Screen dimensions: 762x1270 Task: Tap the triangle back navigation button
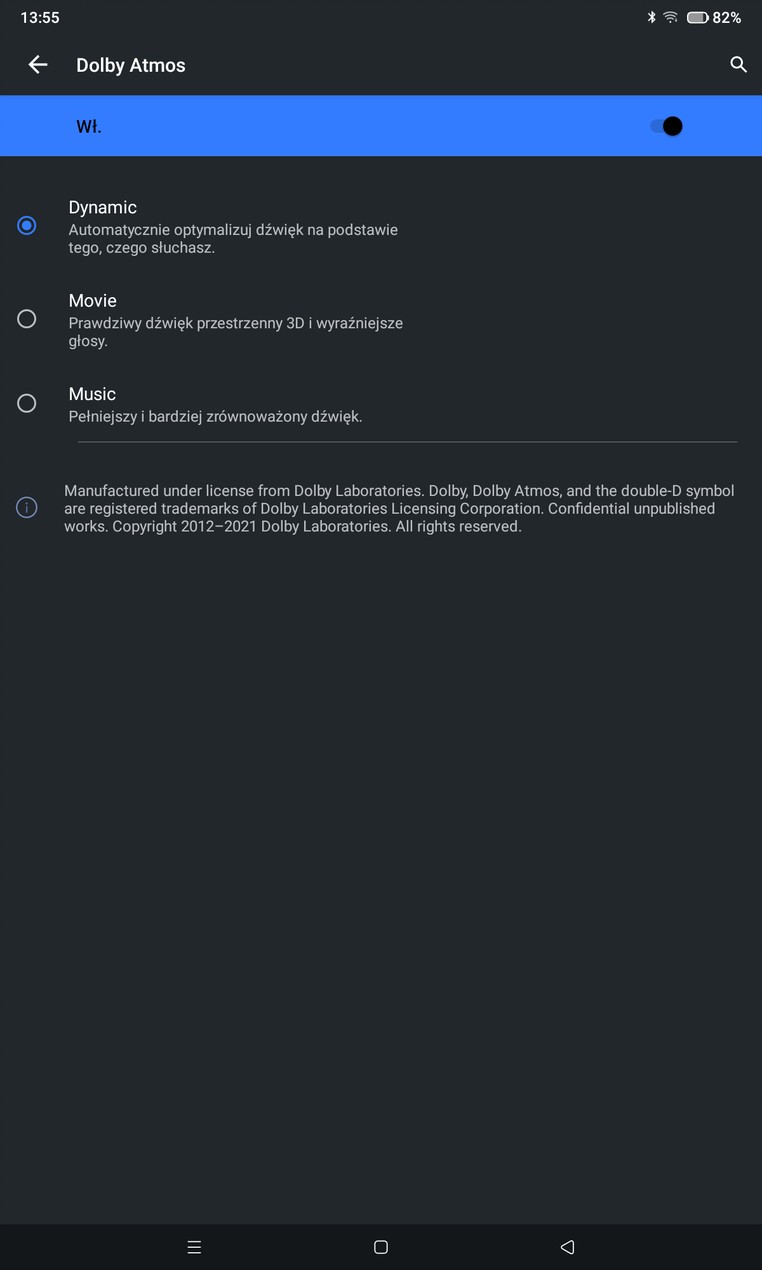(567, 1247)
